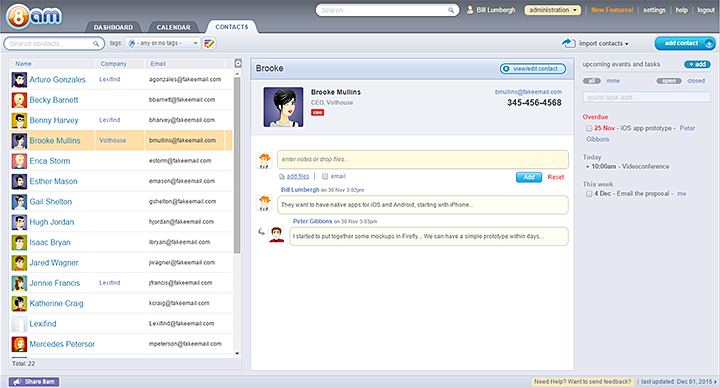Click the add files paperclip icon
Screen dimensions: 720x388
pos(281,177)
